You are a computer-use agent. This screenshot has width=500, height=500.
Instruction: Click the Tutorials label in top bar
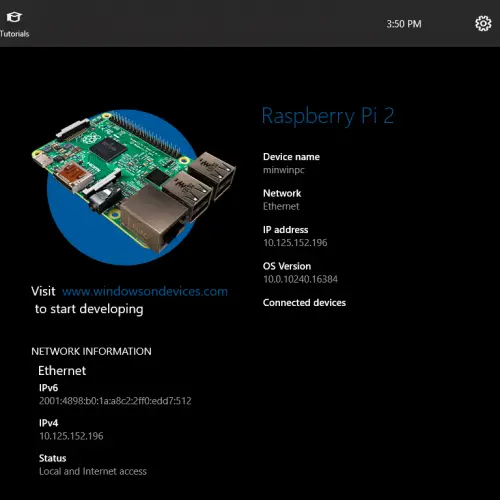[x=14, y=34]
